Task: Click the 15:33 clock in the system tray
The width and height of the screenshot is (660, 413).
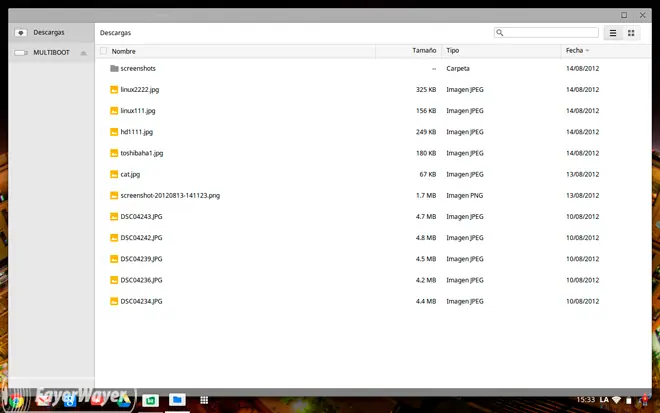Action: 585,400
